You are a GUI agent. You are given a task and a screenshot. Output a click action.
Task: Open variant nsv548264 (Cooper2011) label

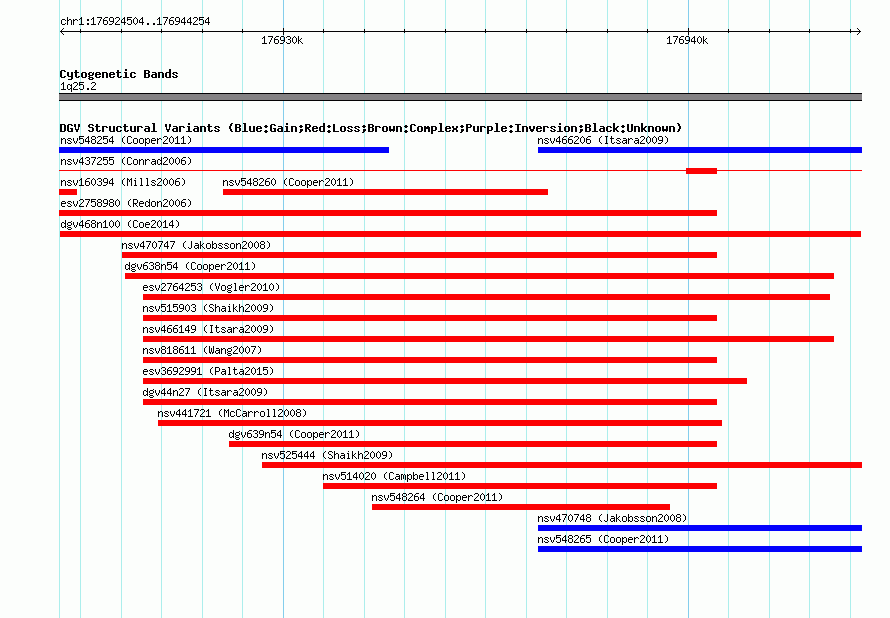437,497
